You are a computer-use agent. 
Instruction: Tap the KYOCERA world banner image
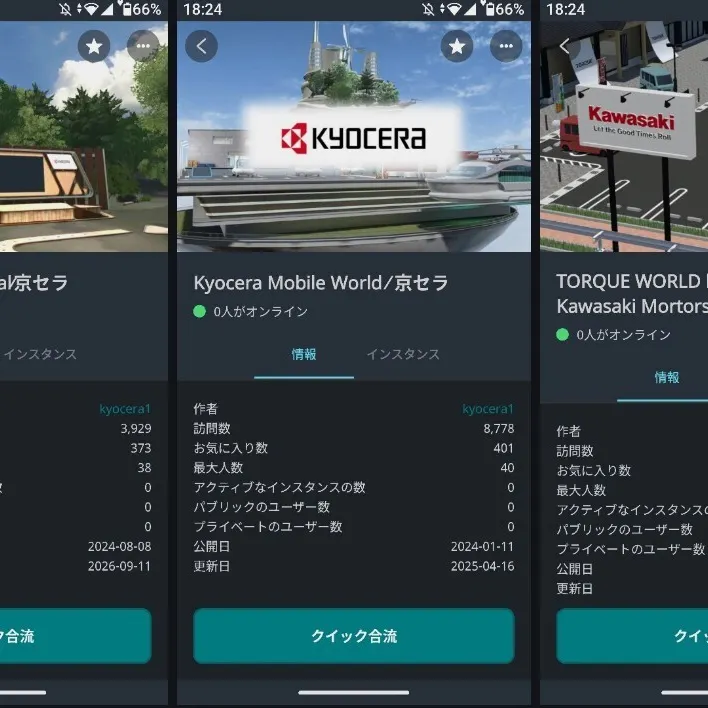point(354,136)
